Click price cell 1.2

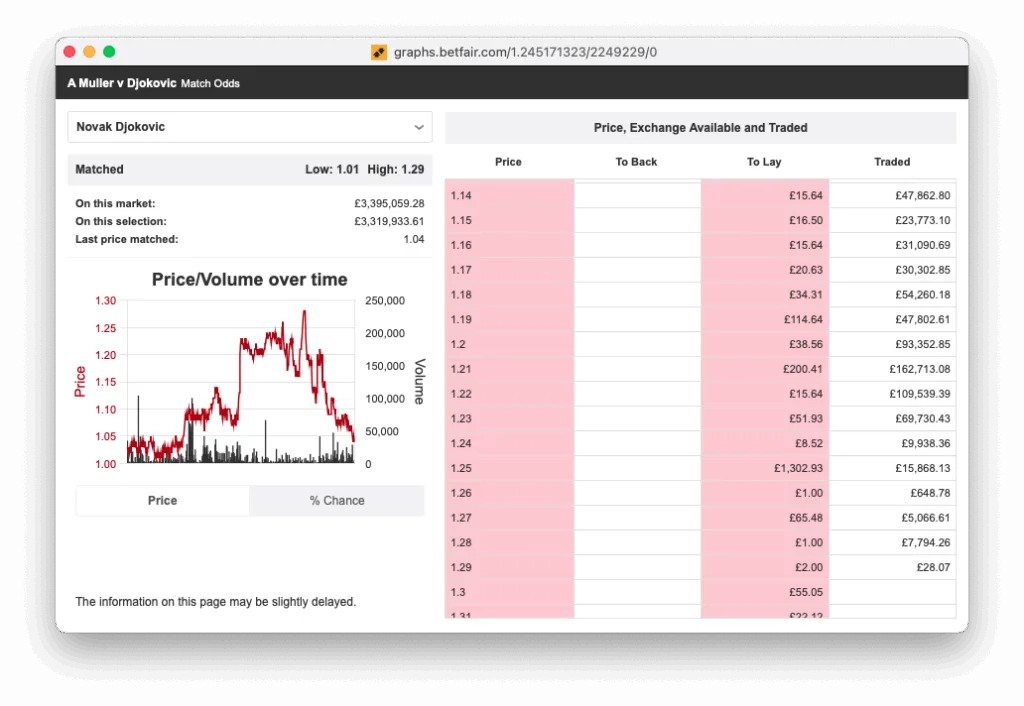509,344
